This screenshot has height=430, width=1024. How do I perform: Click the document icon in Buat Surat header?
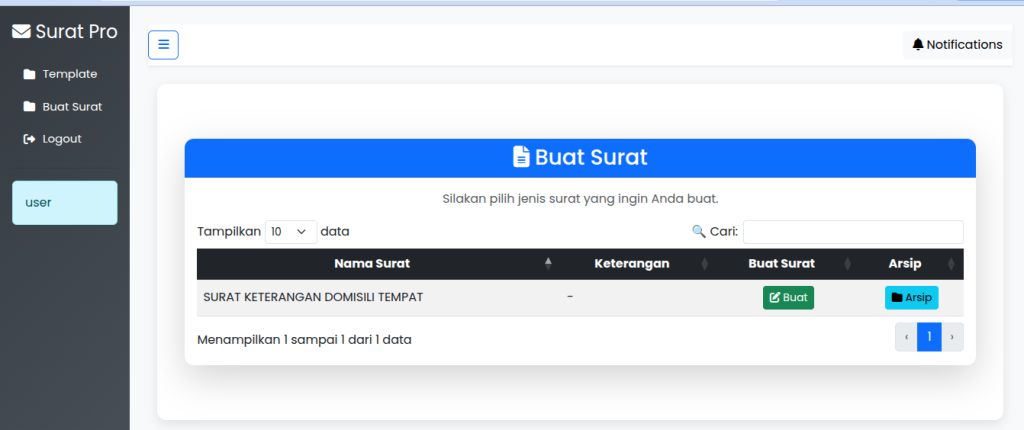[521, 157]
